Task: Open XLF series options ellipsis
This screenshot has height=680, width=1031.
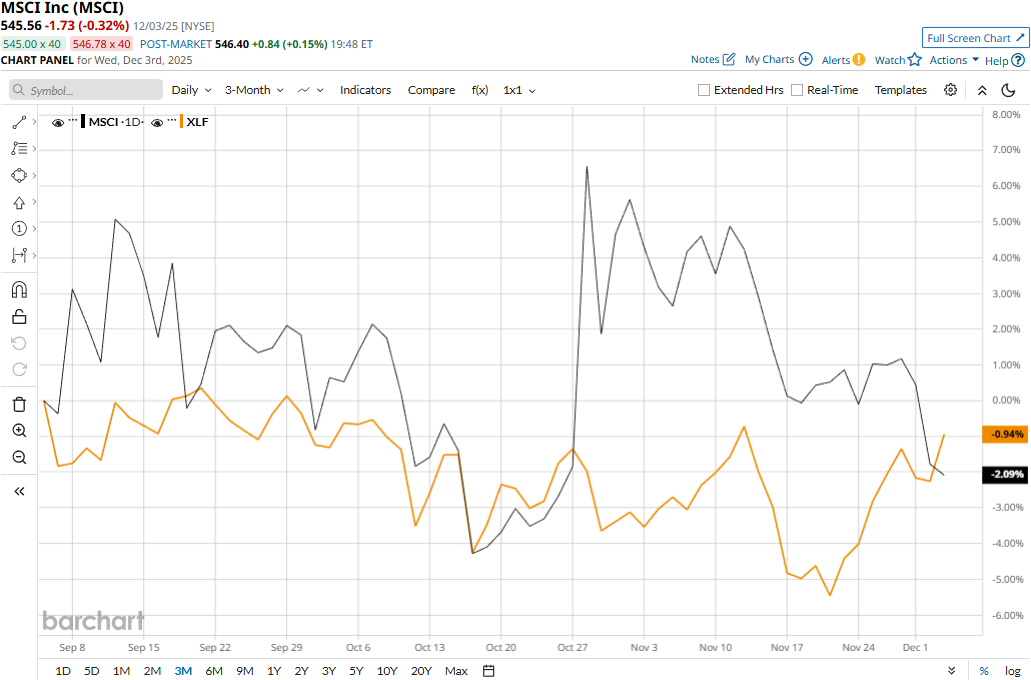Action: pos(172,121)
